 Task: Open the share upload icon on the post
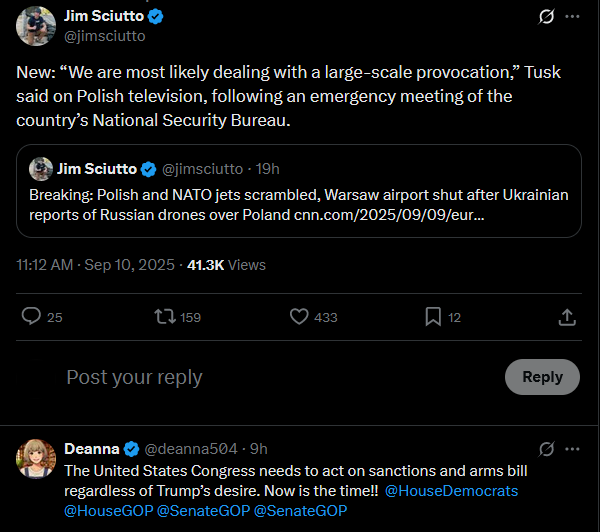(567, 317)
